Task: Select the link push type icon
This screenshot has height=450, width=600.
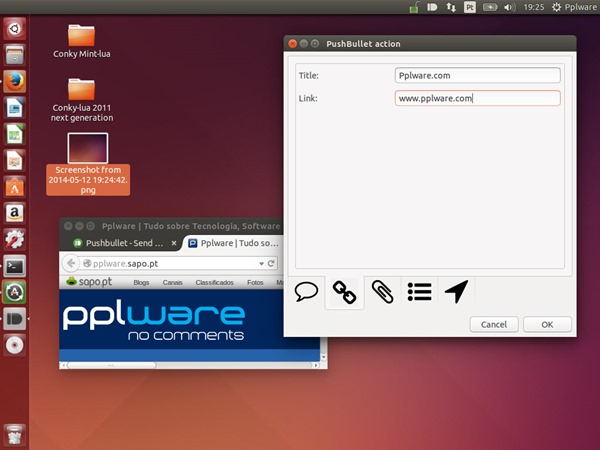Action: coord(344,292)
